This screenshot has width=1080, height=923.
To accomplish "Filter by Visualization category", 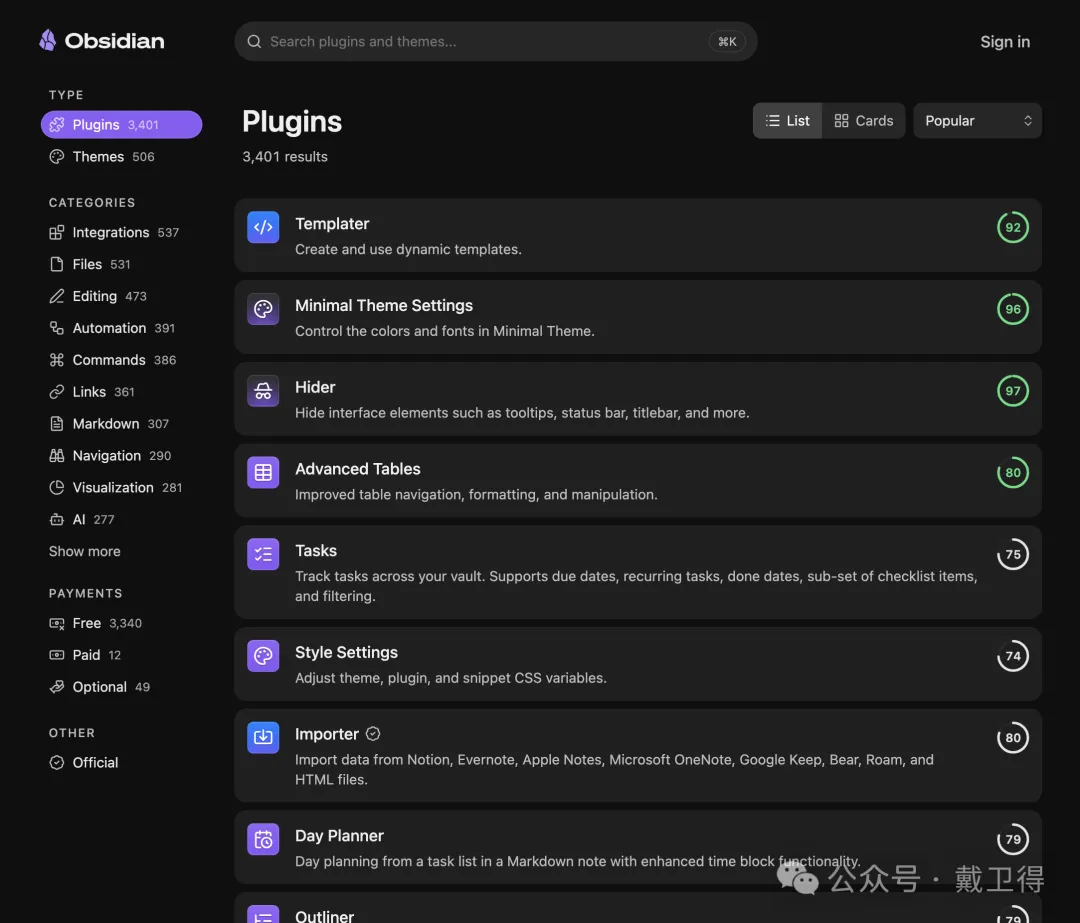I will pos(116,488).
